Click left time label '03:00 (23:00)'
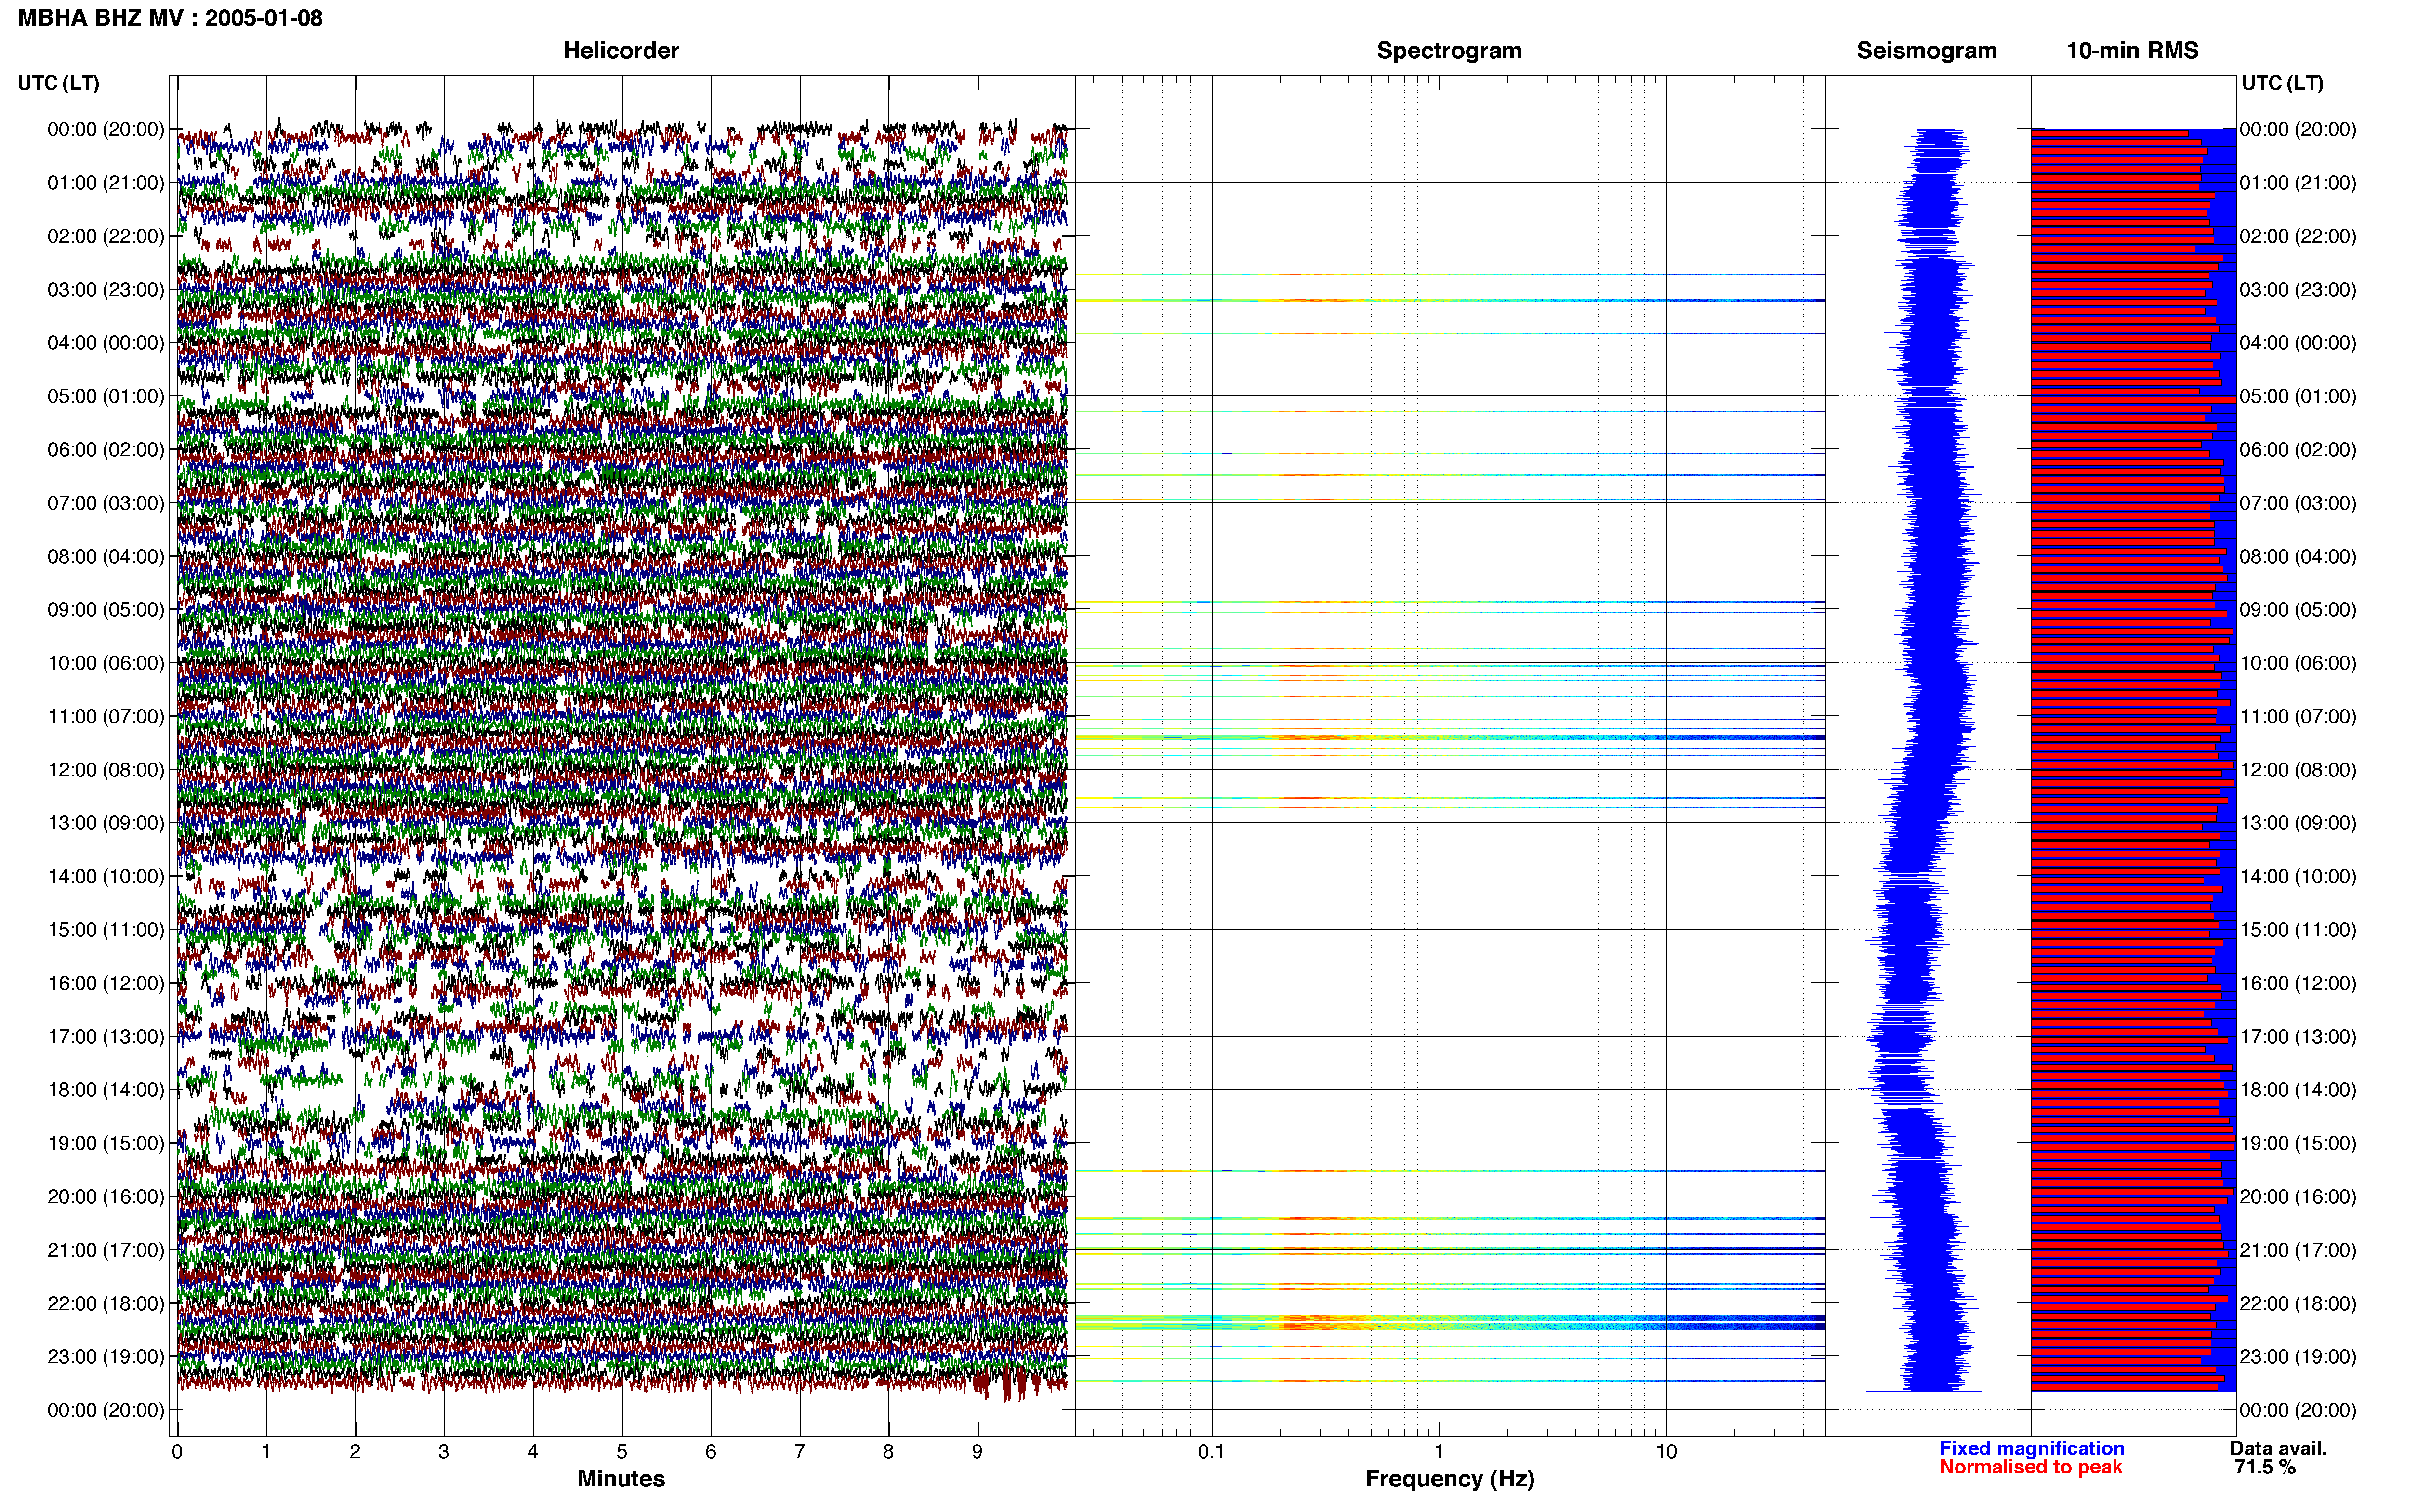This screenshot has height=1512, width=2418. click(x=106, y=289)
